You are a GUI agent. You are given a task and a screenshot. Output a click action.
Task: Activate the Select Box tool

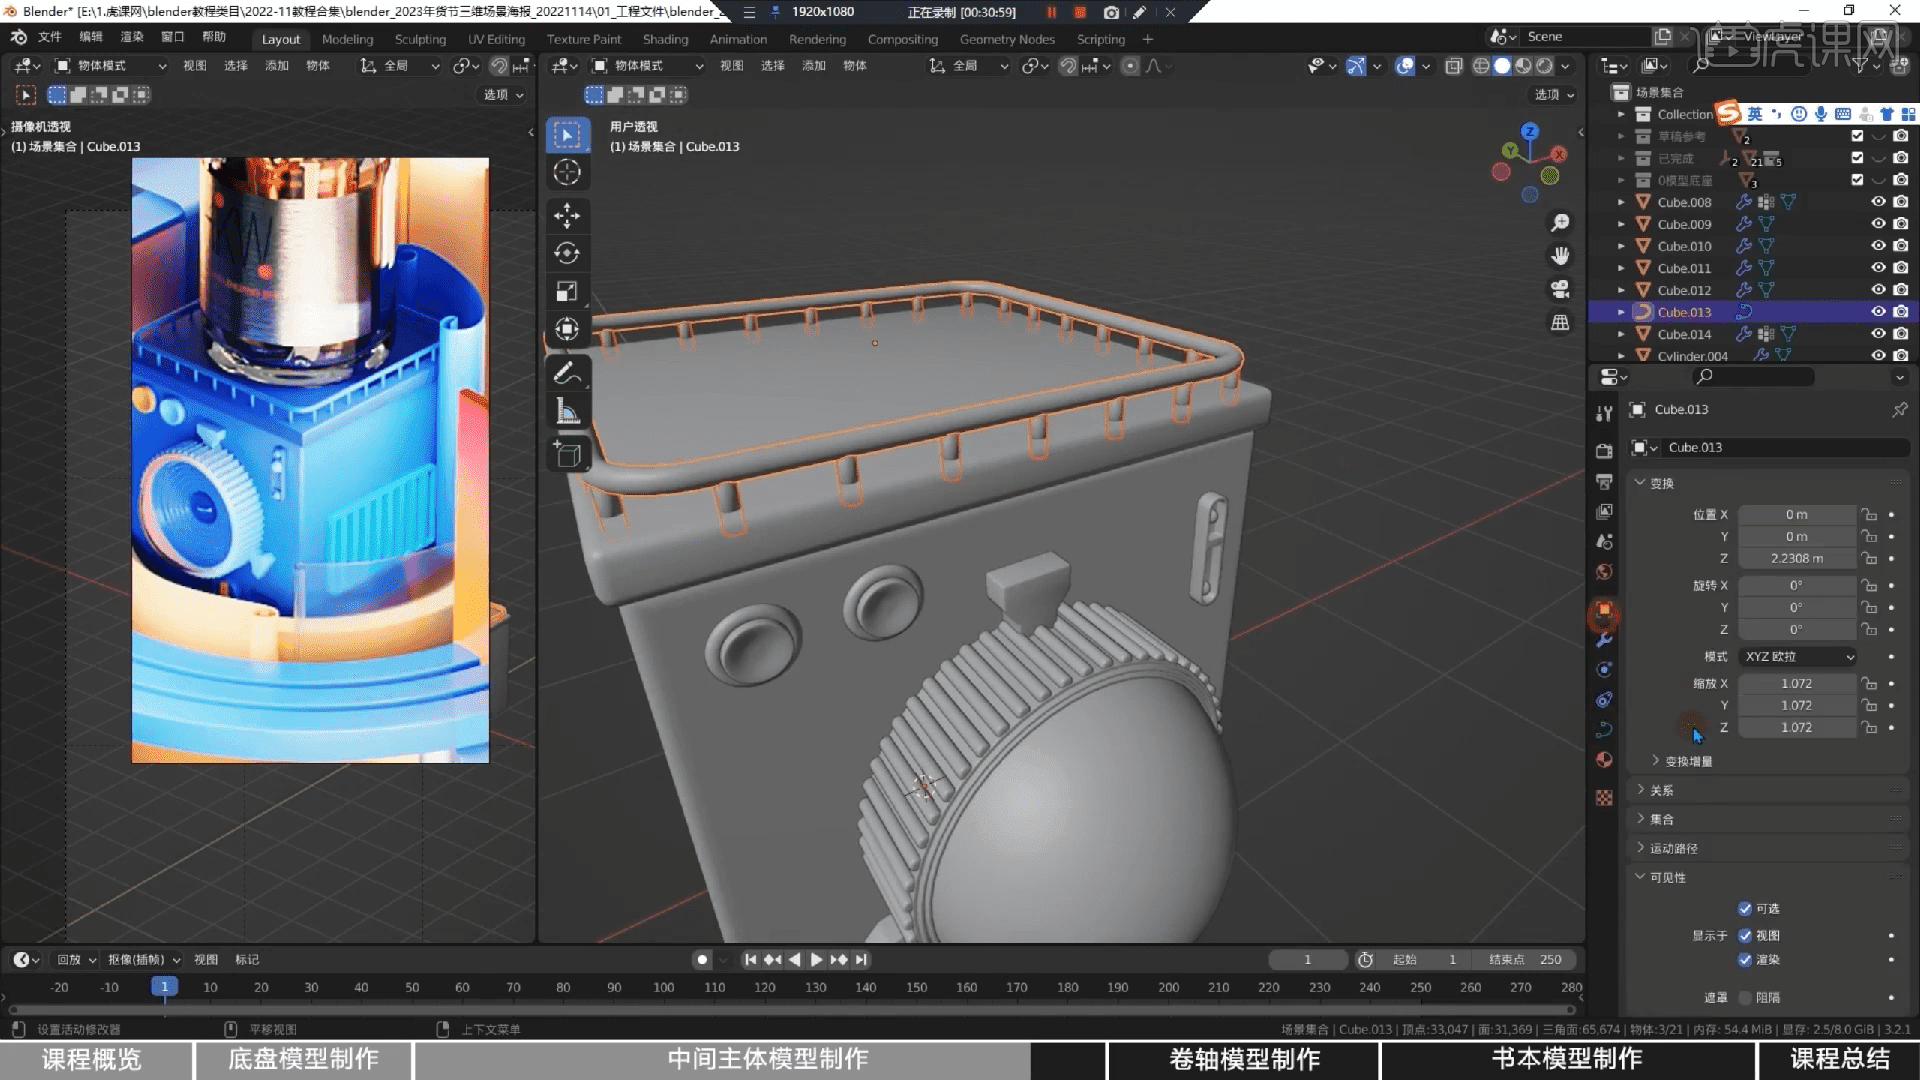(x=567, y=134)
